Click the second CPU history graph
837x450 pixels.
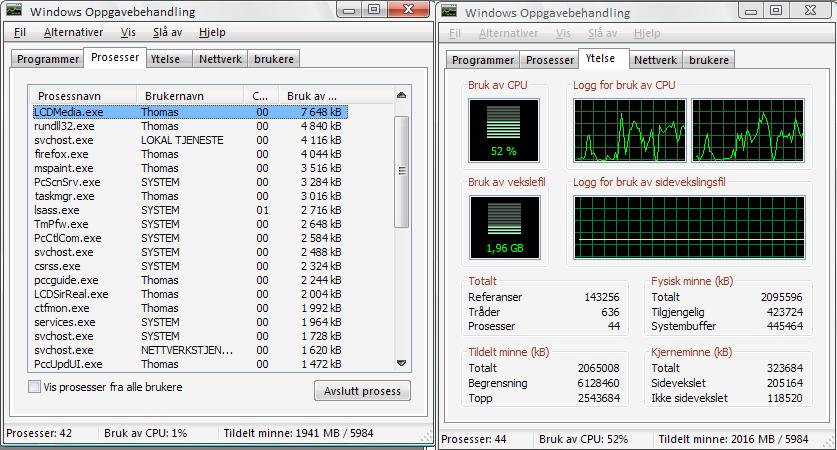tap(748, 130)
